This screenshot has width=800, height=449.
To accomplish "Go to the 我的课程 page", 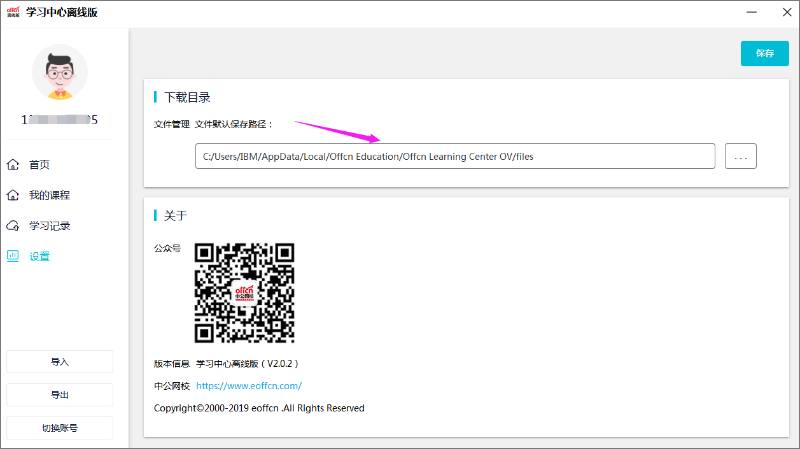I will (49, 195).
